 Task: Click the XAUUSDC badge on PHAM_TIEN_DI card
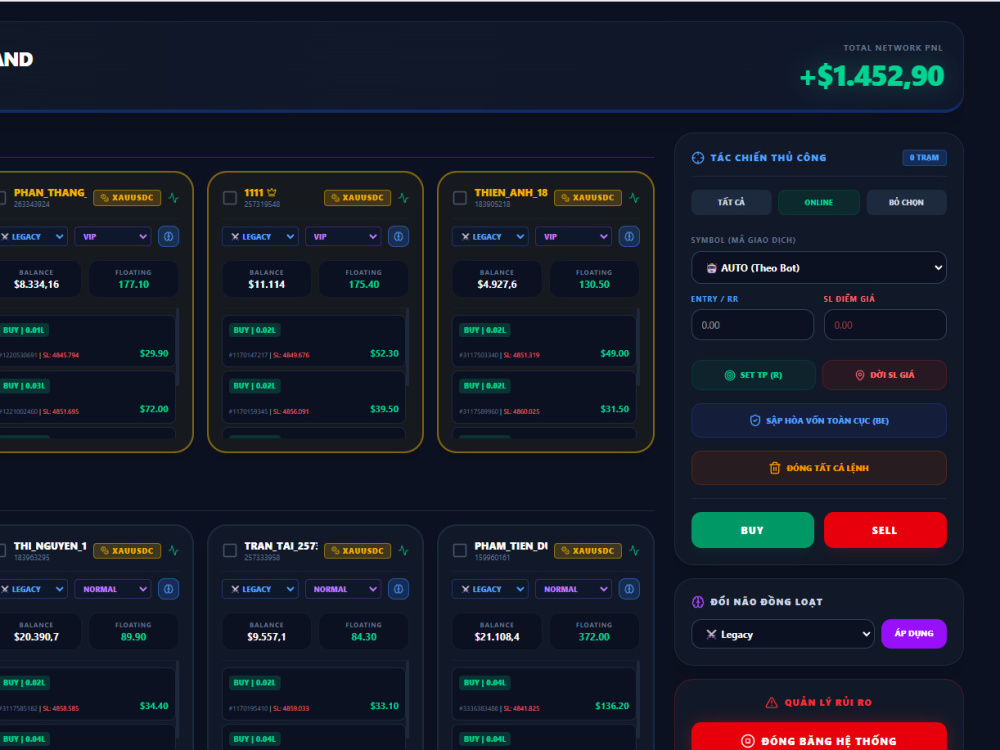pos(587,550)
